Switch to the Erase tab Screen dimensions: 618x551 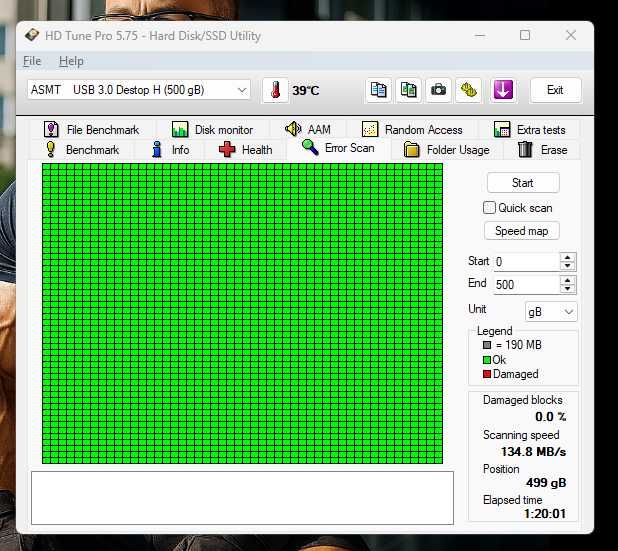542,150
